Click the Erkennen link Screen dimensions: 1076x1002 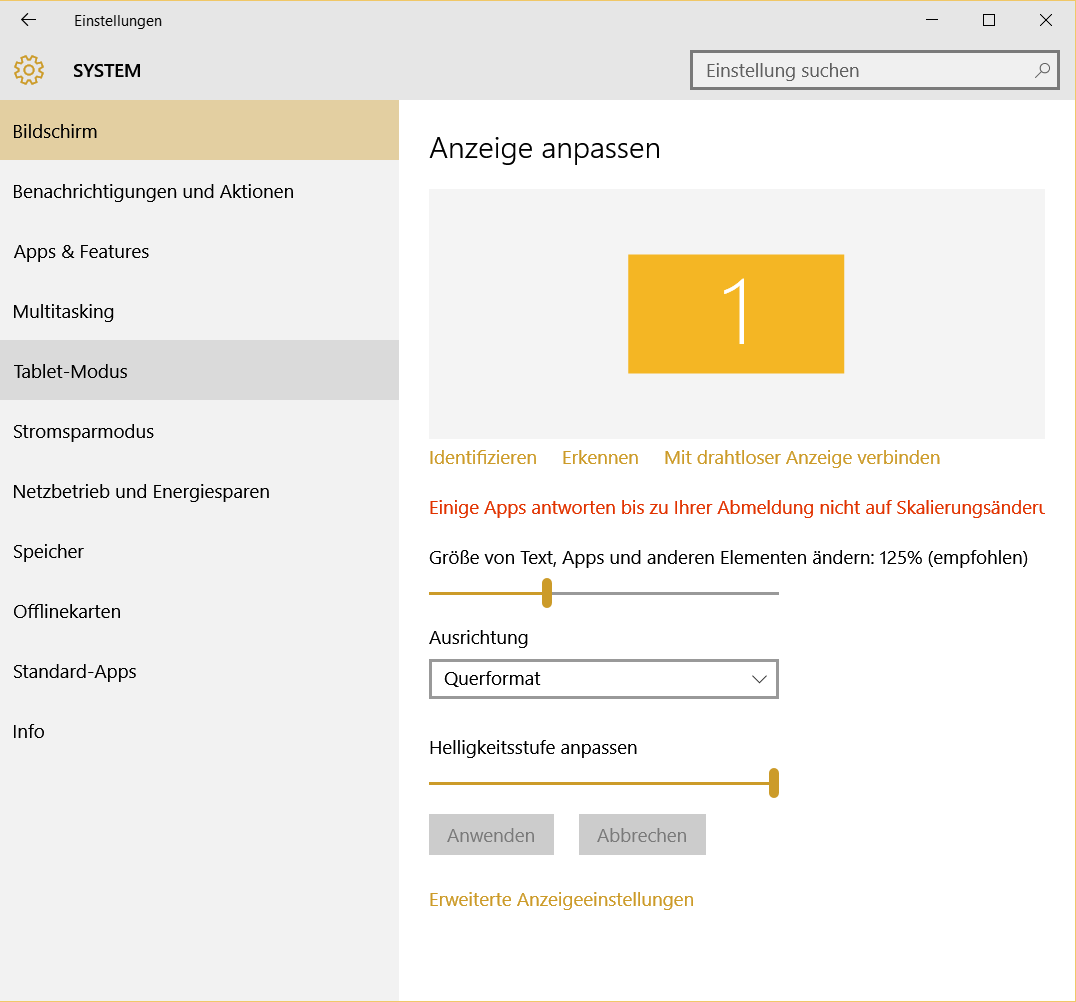pos(600,458)
